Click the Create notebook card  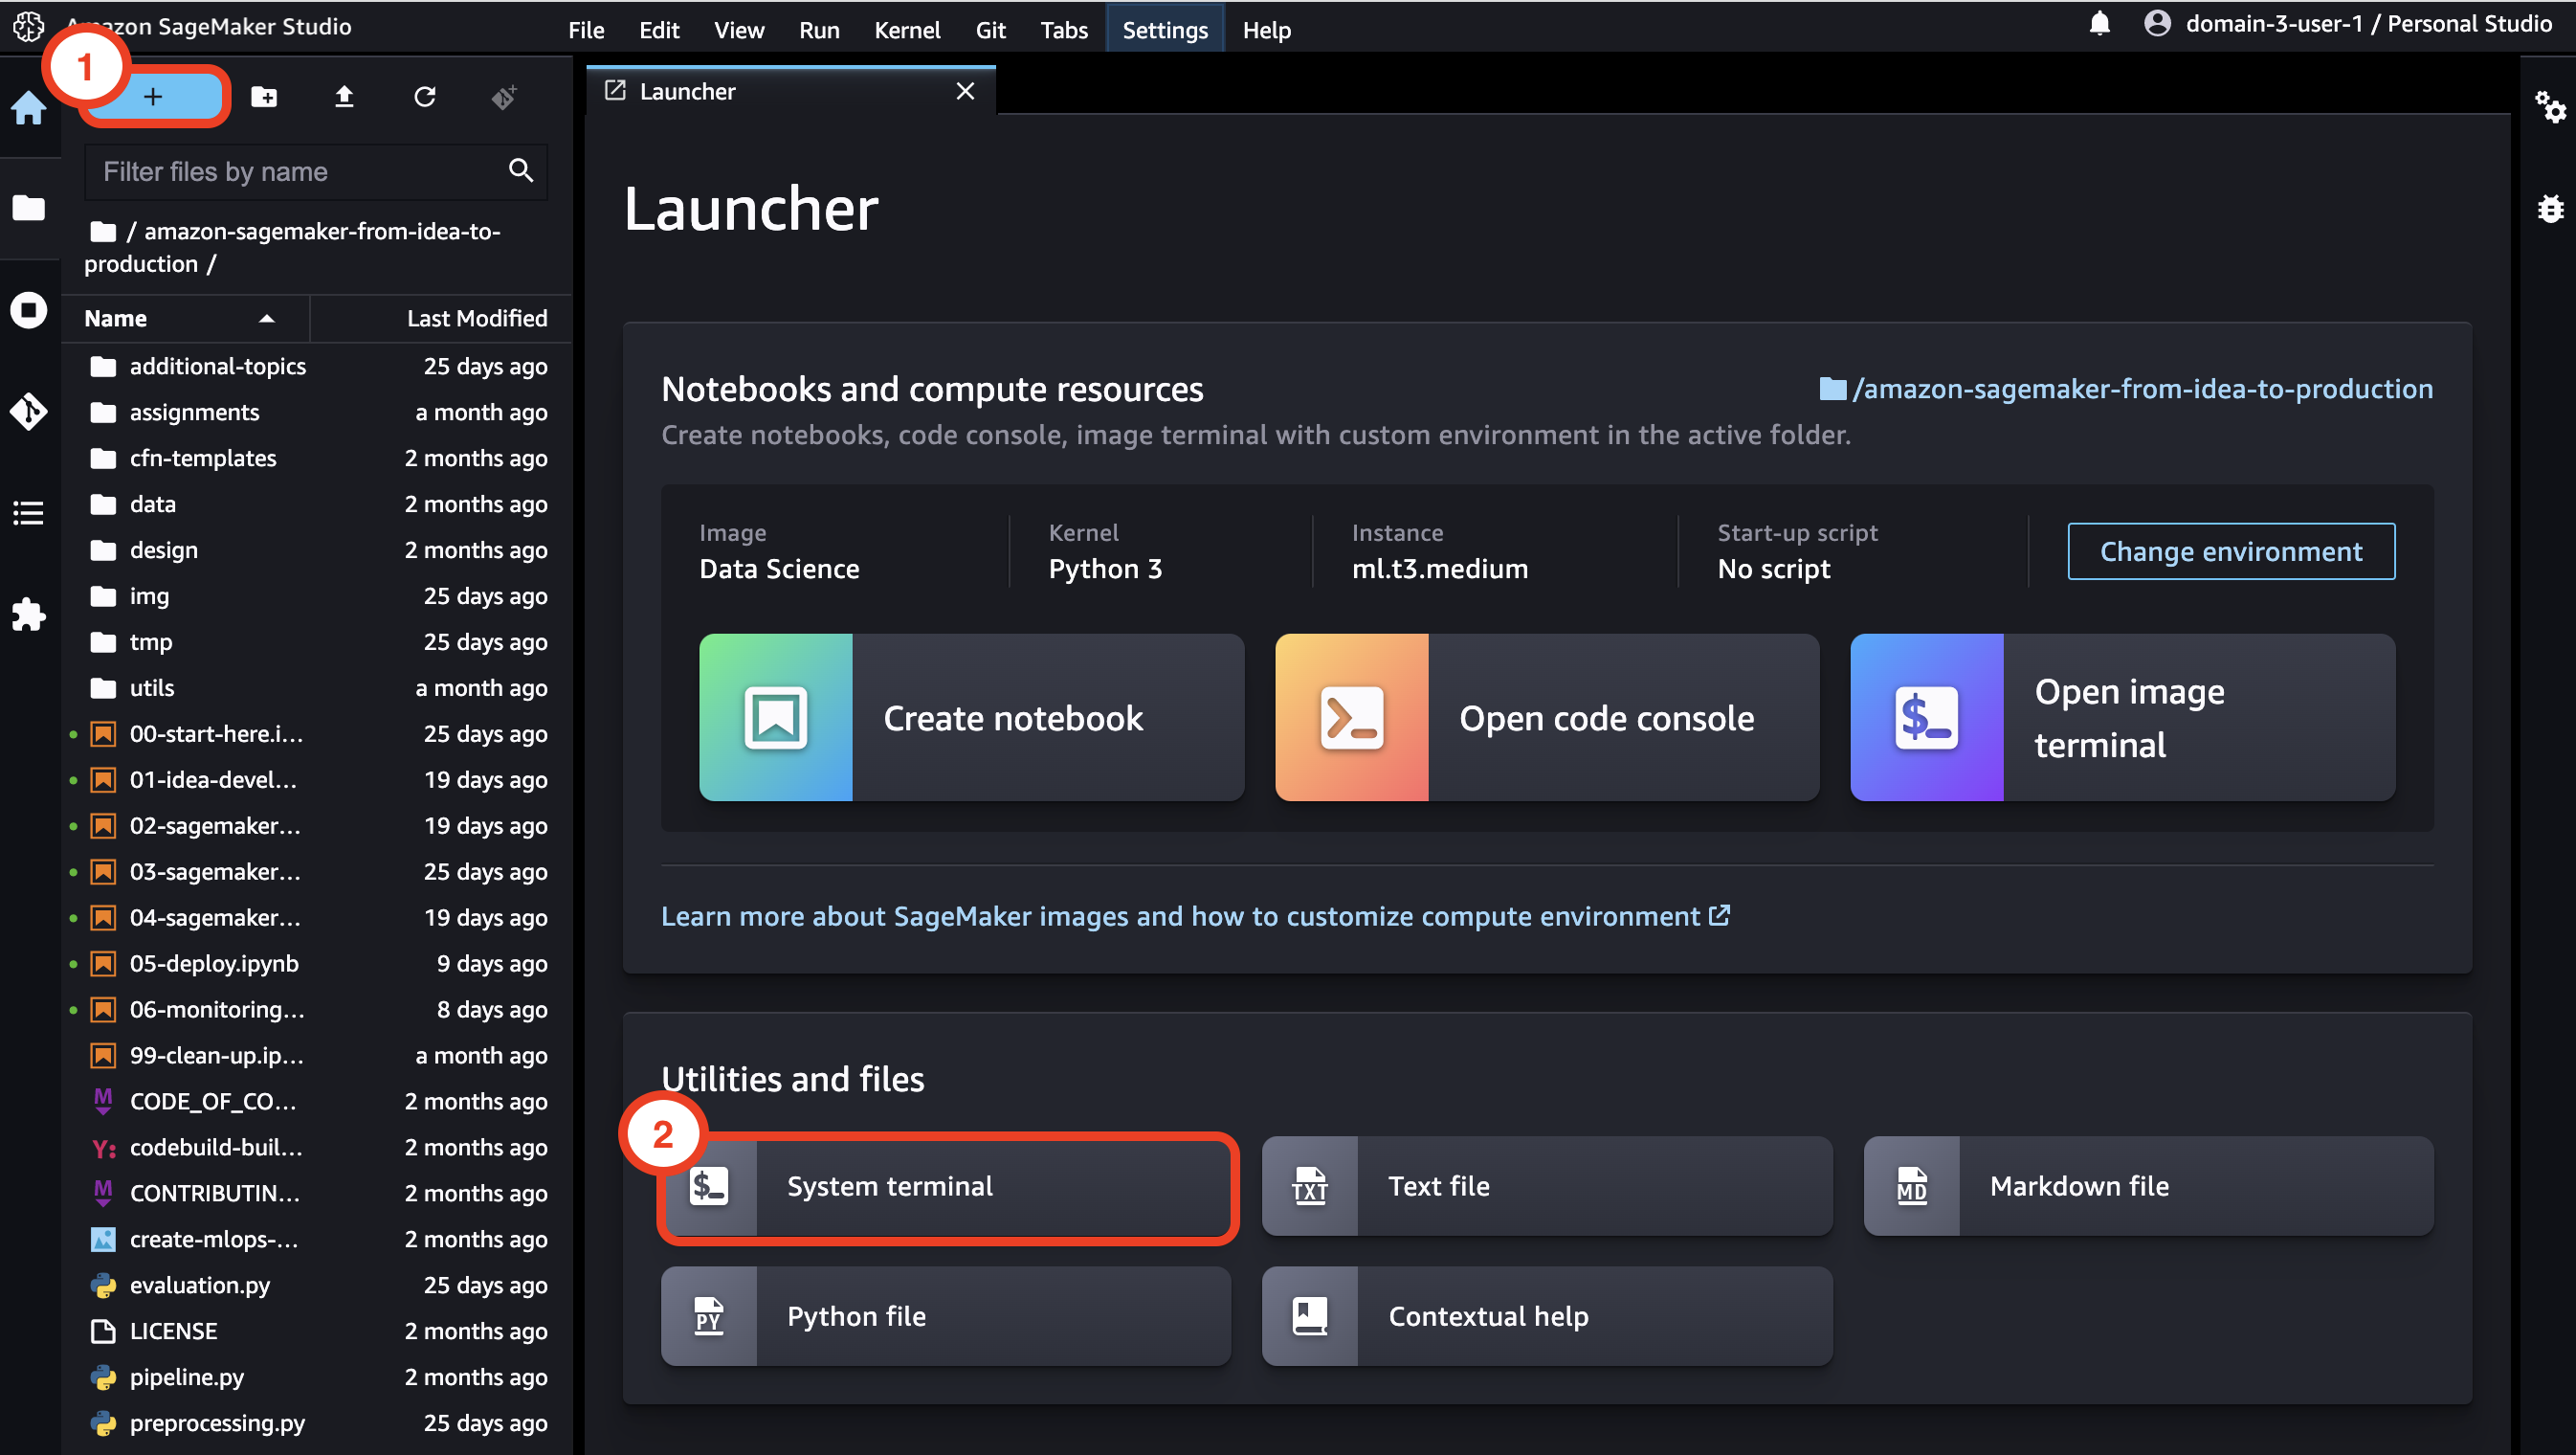(971, 717)
